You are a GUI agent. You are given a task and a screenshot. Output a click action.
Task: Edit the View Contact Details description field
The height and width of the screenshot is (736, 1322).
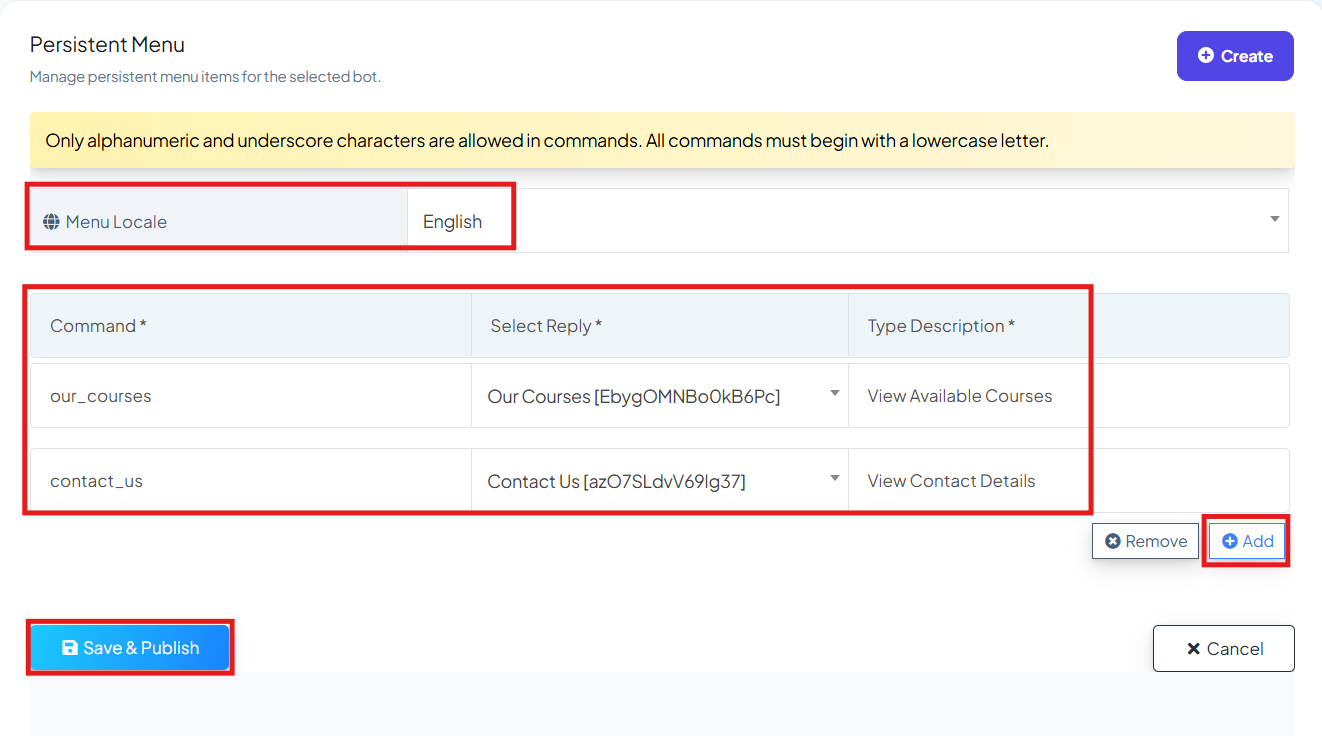(x=1069, y=481)
